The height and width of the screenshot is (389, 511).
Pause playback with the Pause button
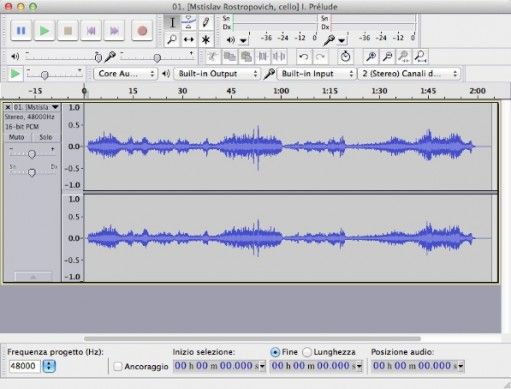click(21, 31)
